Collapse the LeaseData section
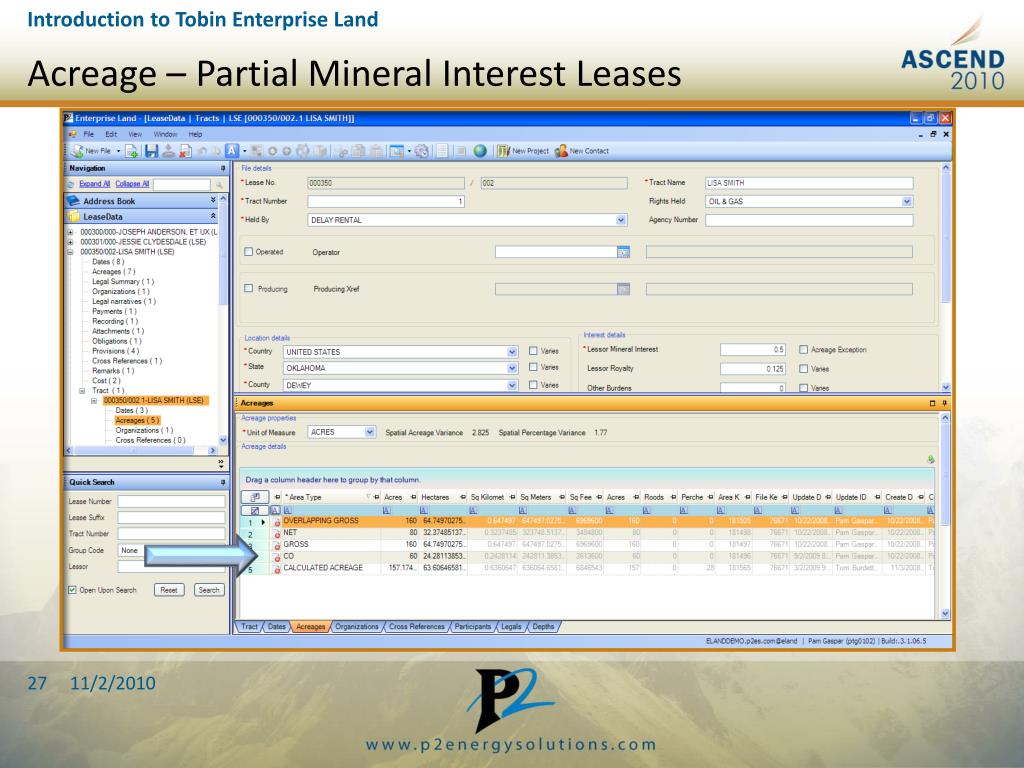 pyautogui.click(x=213, y=216)
